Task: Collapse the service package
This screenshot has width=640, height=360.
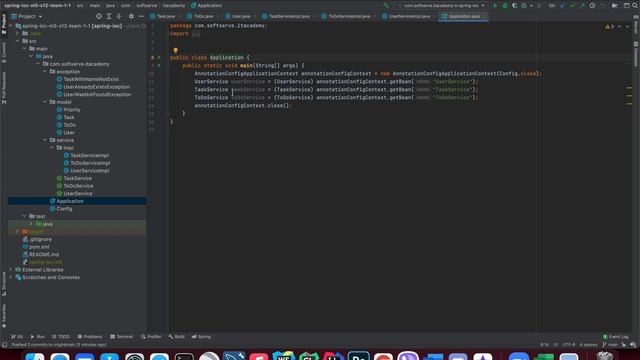Action: pos(45,140)
